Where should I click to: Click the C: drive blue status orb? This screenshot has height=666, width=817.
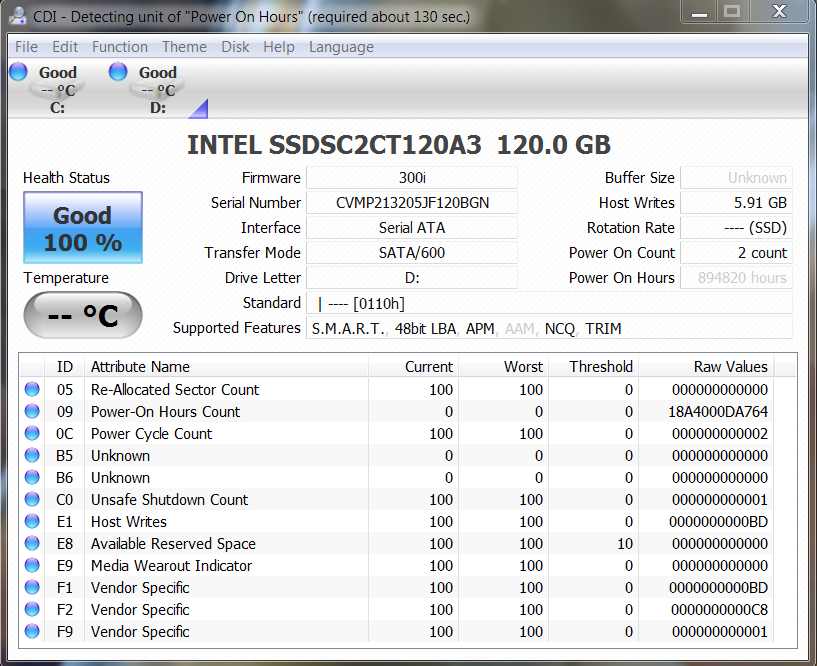[18, 72]
